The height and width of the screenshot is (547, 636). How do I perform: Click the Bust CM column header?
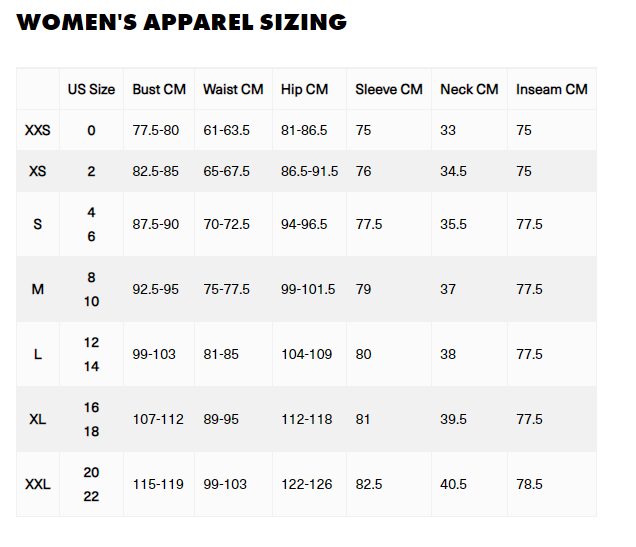click(x=159, y=89)
